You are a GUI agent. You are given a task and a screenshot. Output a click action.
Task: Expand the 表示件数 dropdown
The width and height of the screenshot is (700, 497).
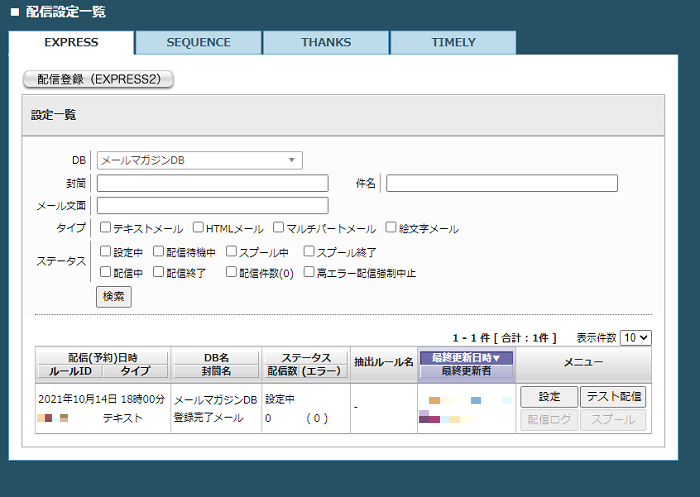tap(635, 338)
